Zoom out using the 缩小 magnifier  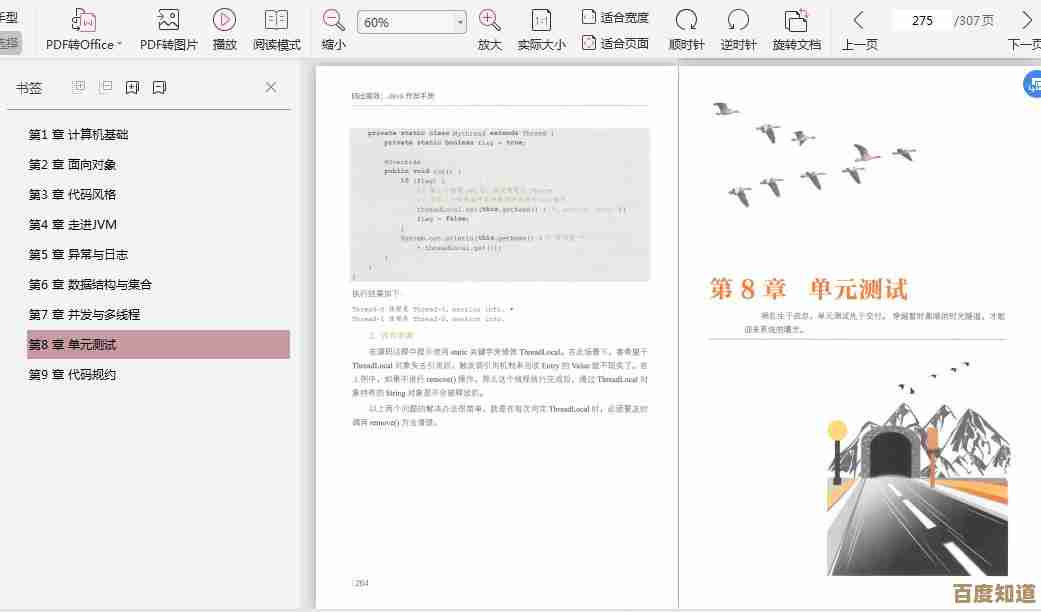point(333,29)
